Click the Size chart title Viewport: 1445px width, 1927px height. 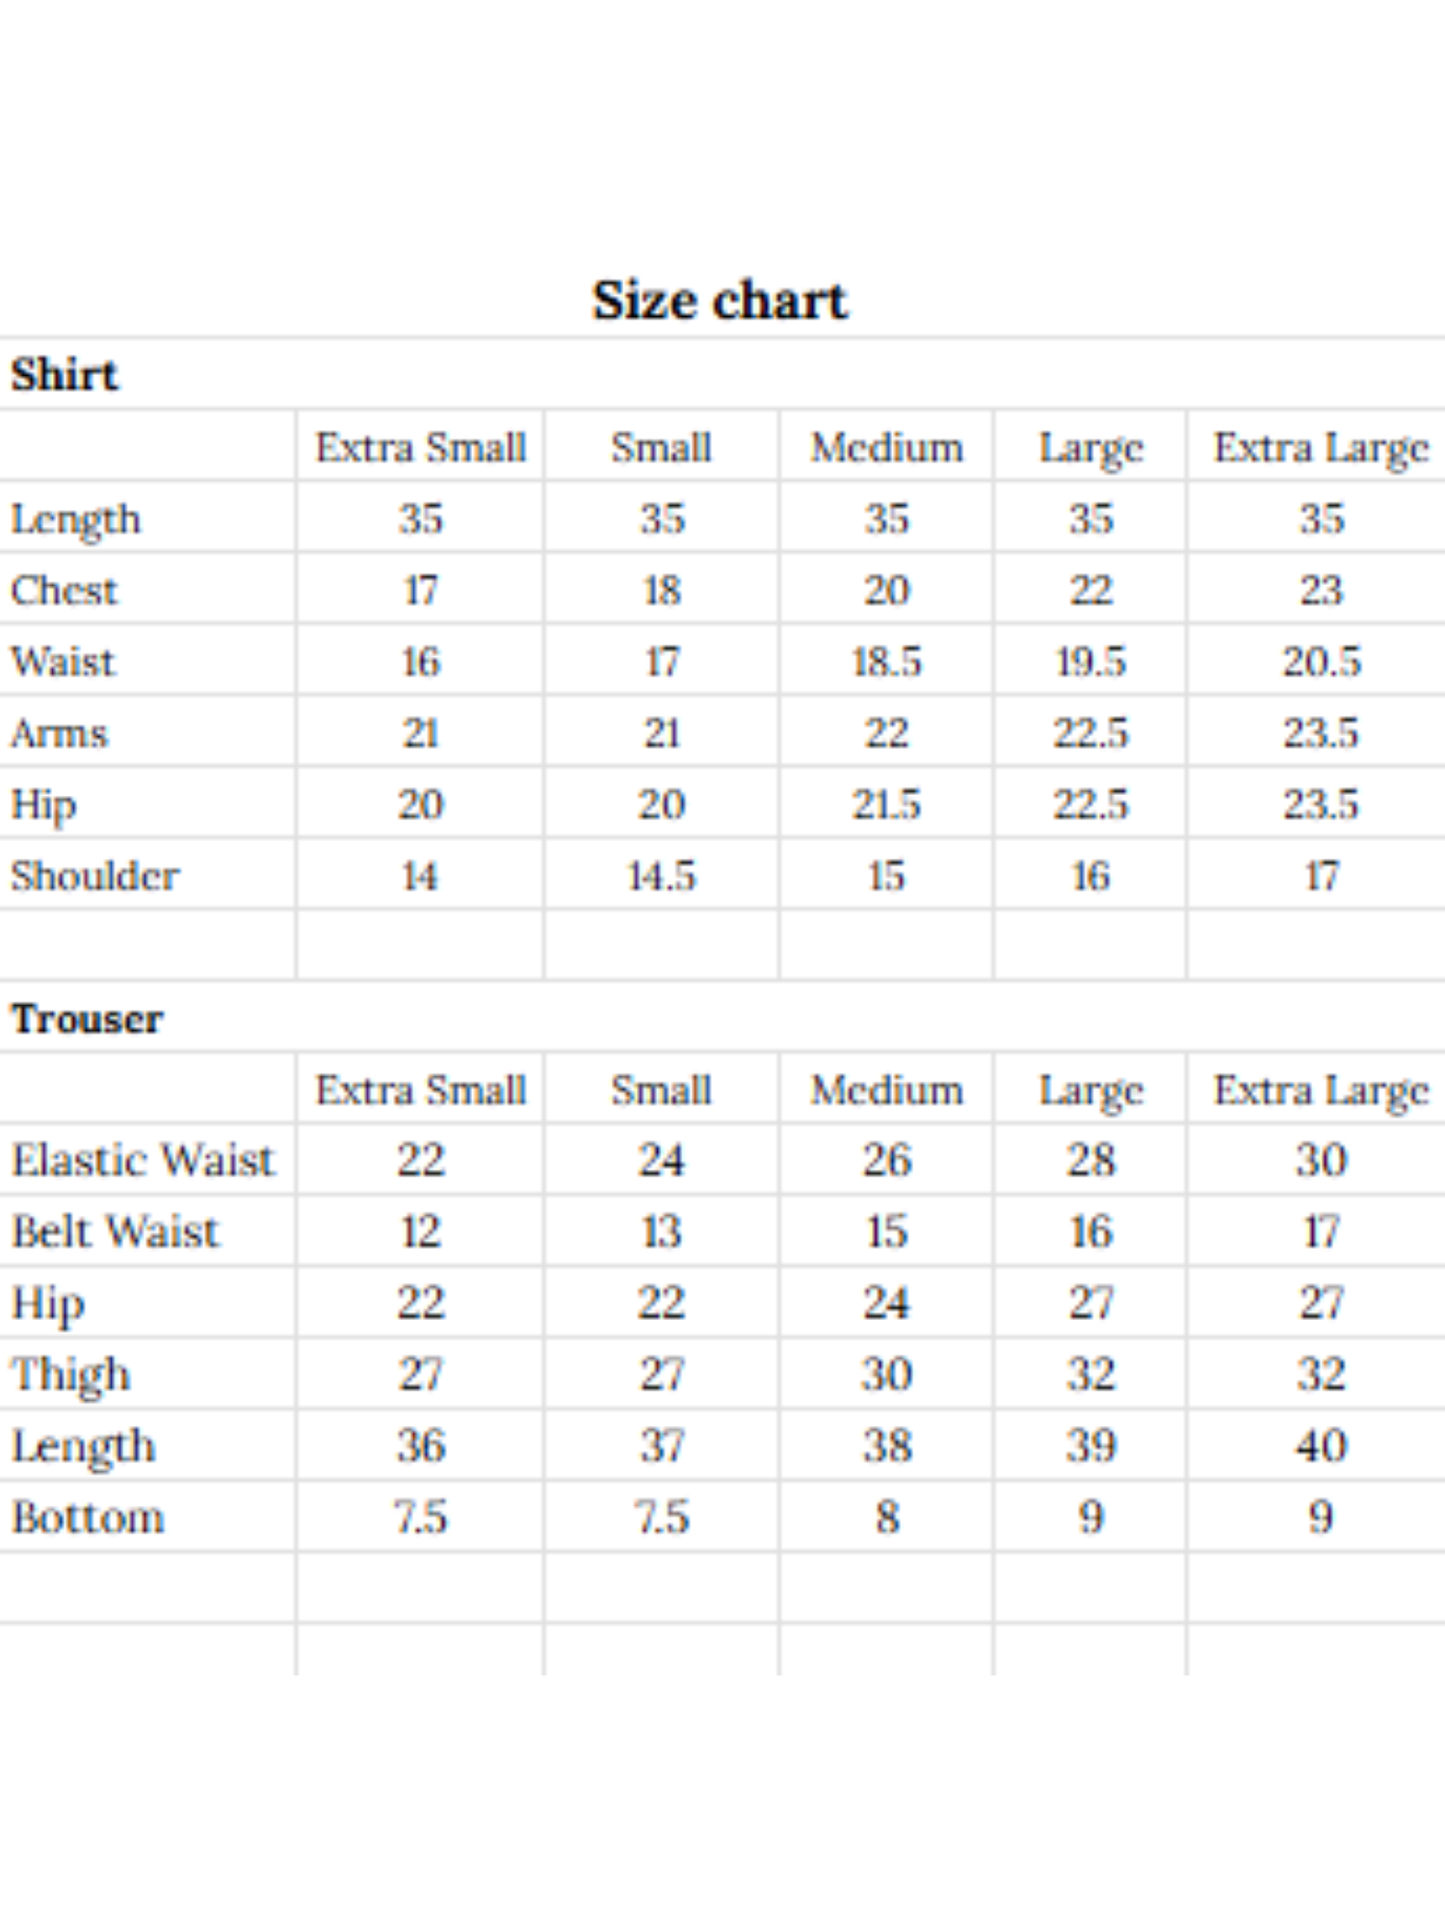pyautogui.click(x=720, y=300)
